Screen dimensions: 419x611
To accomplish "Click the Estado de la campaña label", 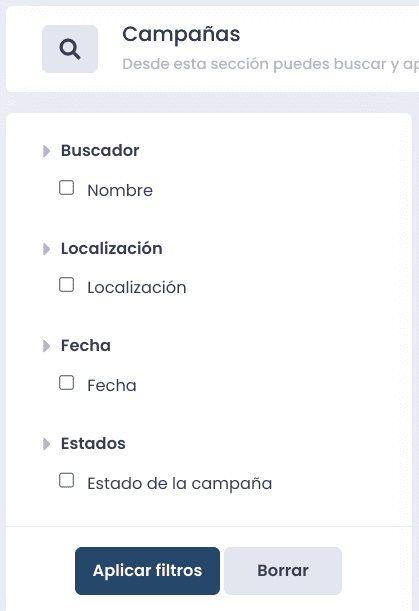I will tap(180, 484).
